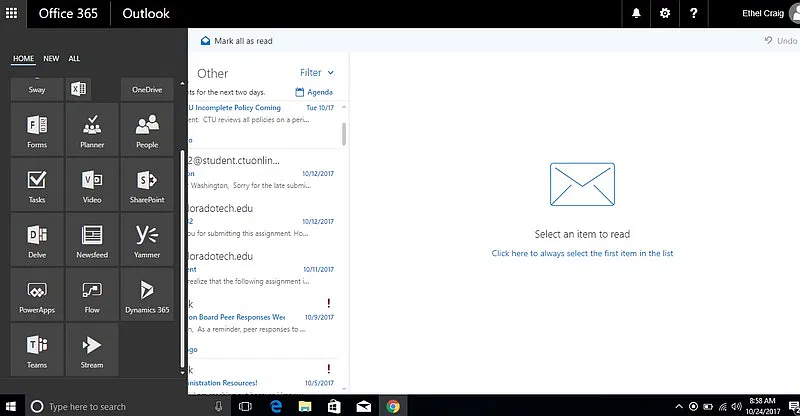Click the Undo button
800x416 pixels.
point(781,41)
